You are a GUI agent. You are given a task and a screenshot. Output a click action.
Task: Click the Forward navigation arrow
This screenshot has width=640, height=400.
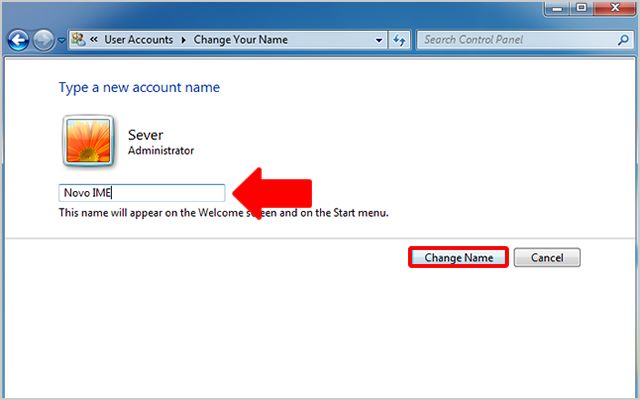tap(43, 41)
